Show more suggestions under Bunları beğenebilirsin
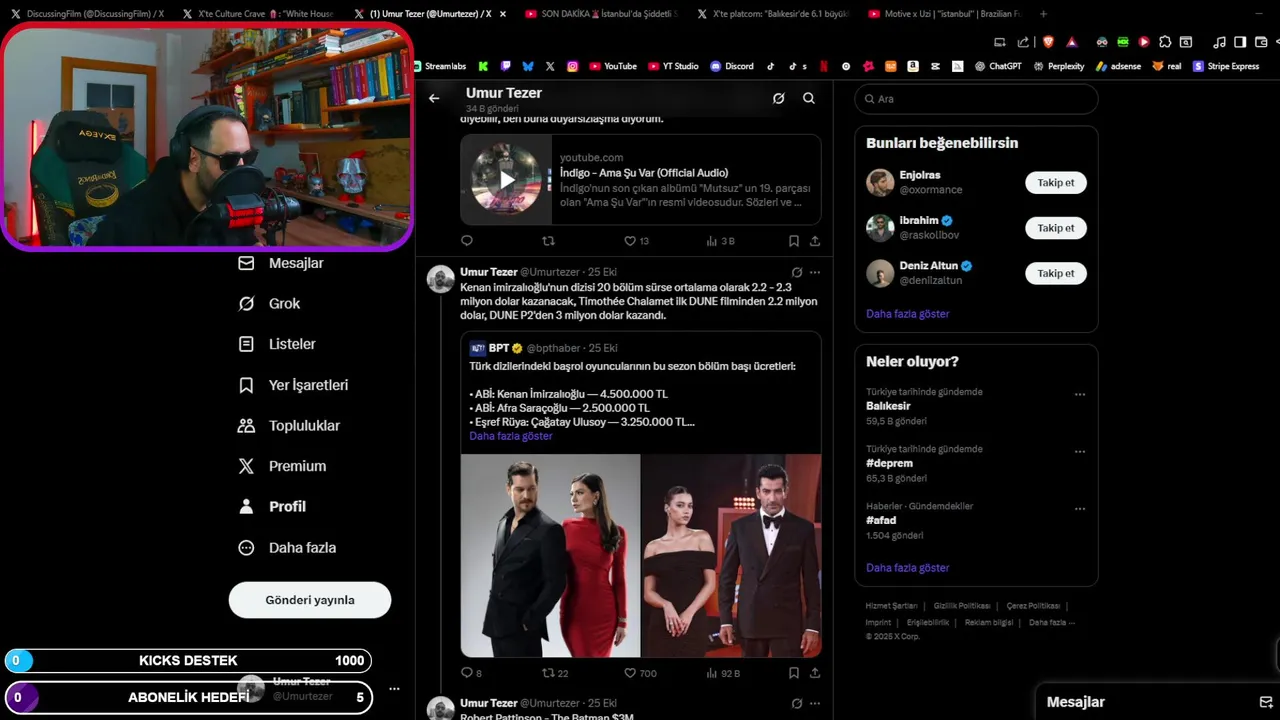Image resolution: width=1280 pixels, height=720 pixels. [907, 314]
